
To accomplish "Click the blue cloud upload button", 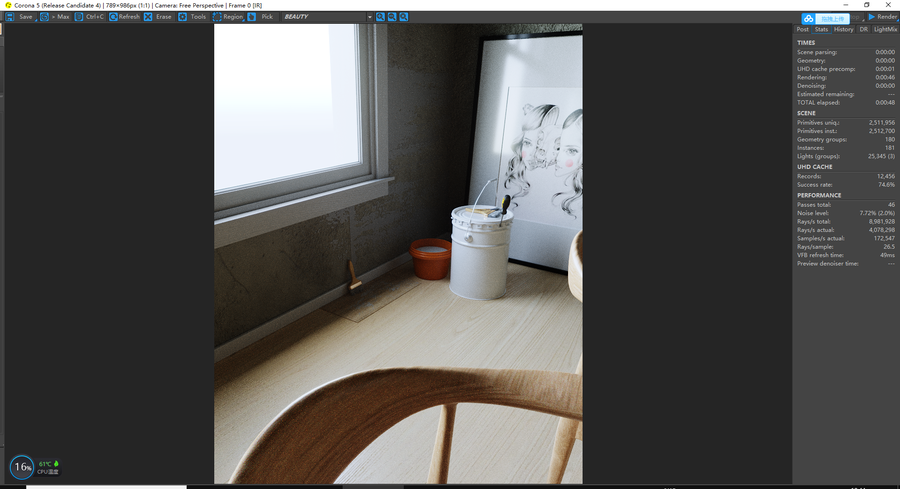I will click(x=825, y=18).
